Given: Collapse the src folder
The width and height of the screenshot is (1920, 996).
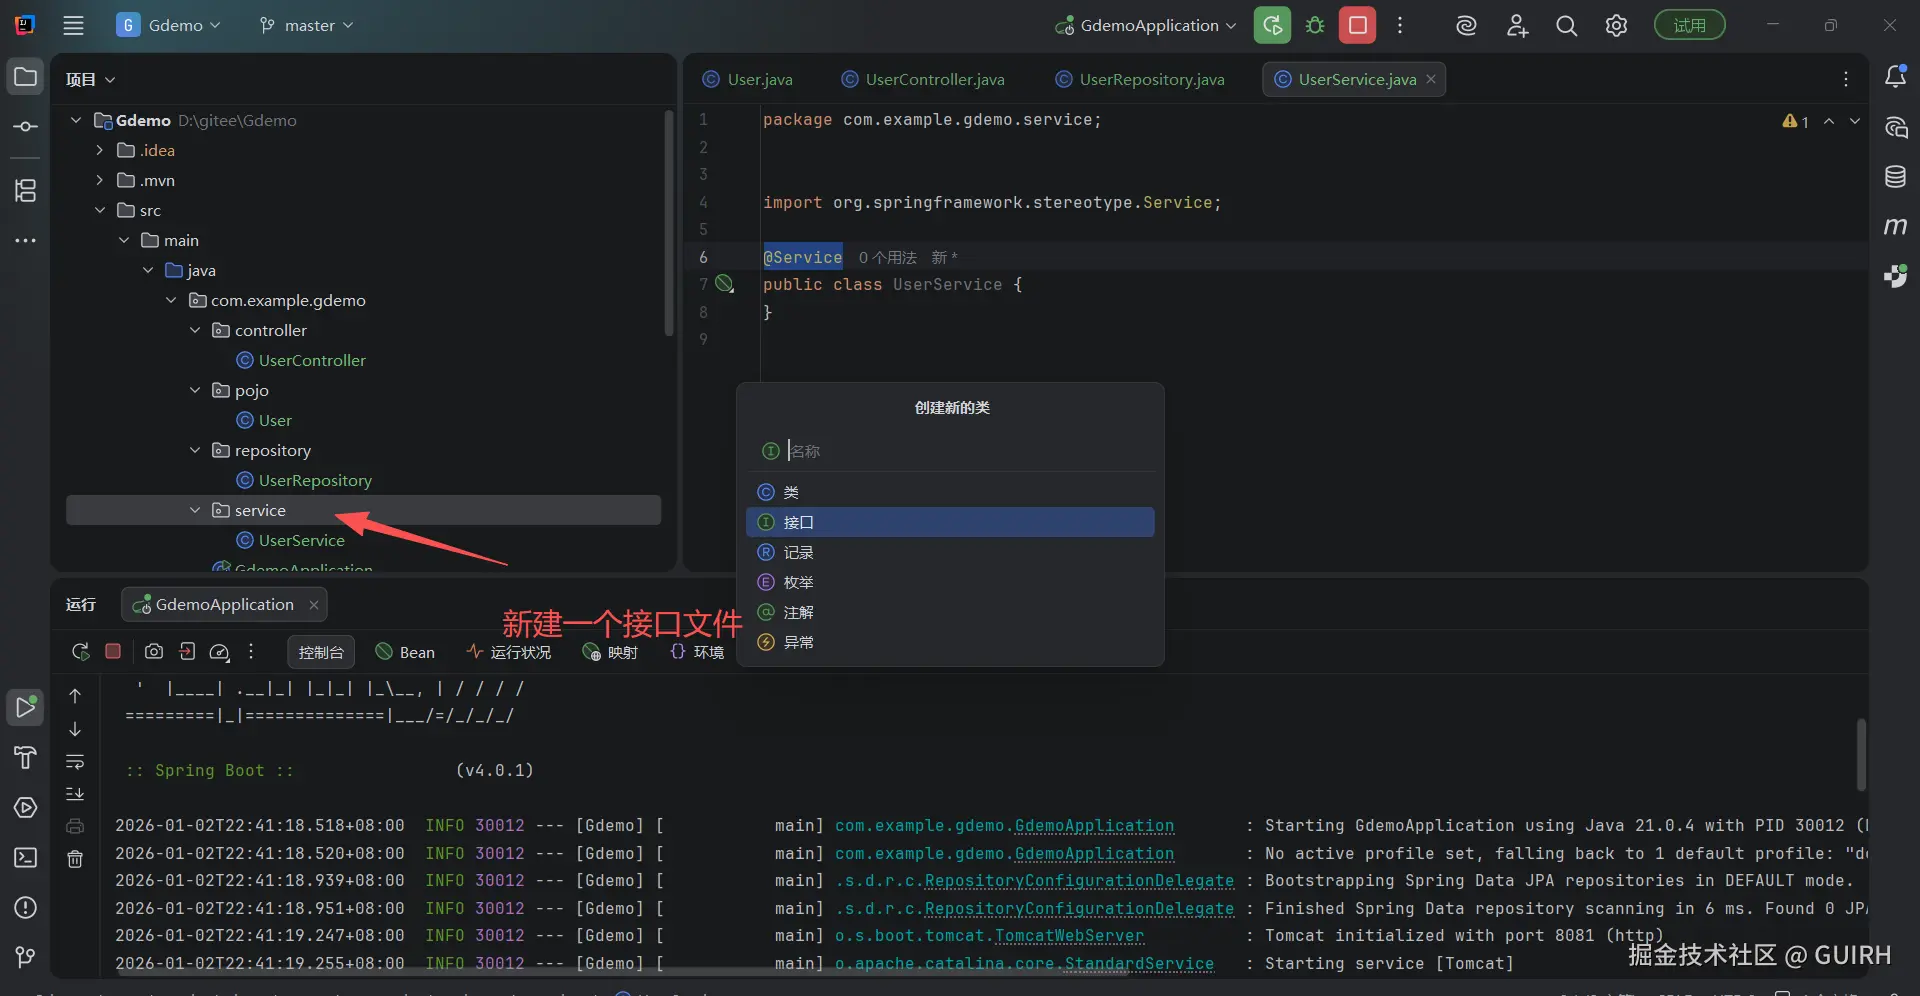Looking at the screenshot, I should (99, 210).
